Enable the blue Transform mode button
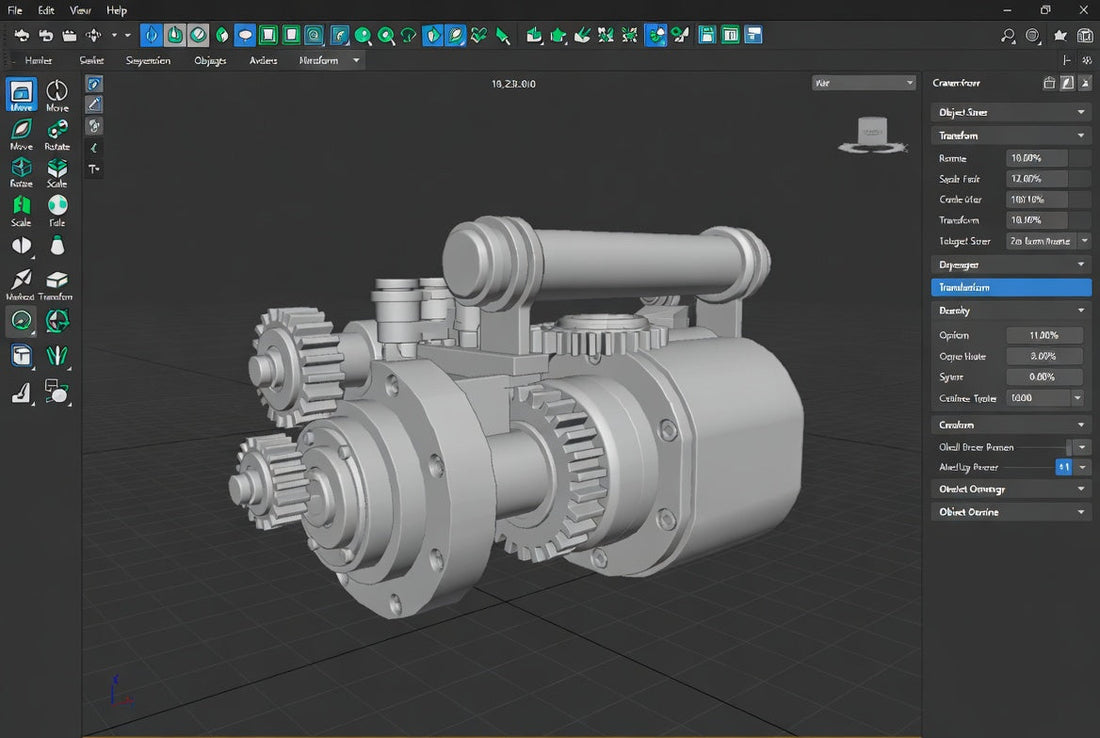 click(x=1010, y=287)
